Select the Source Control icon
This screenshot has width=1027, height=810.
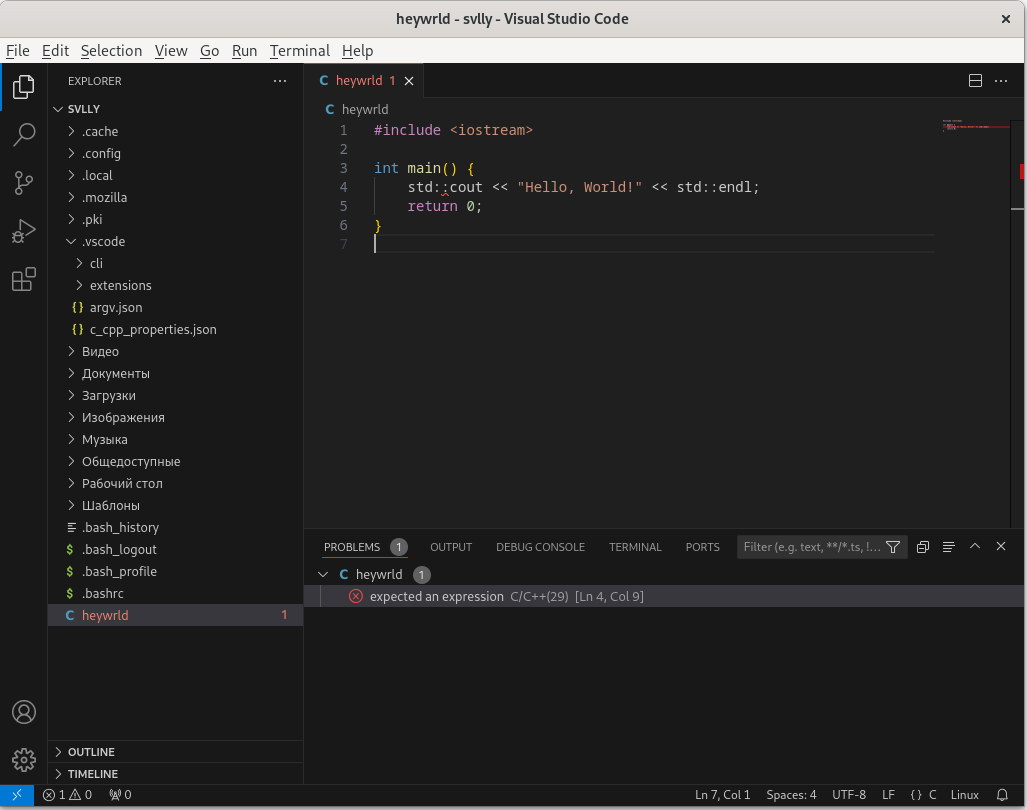(x=23, y=183)
